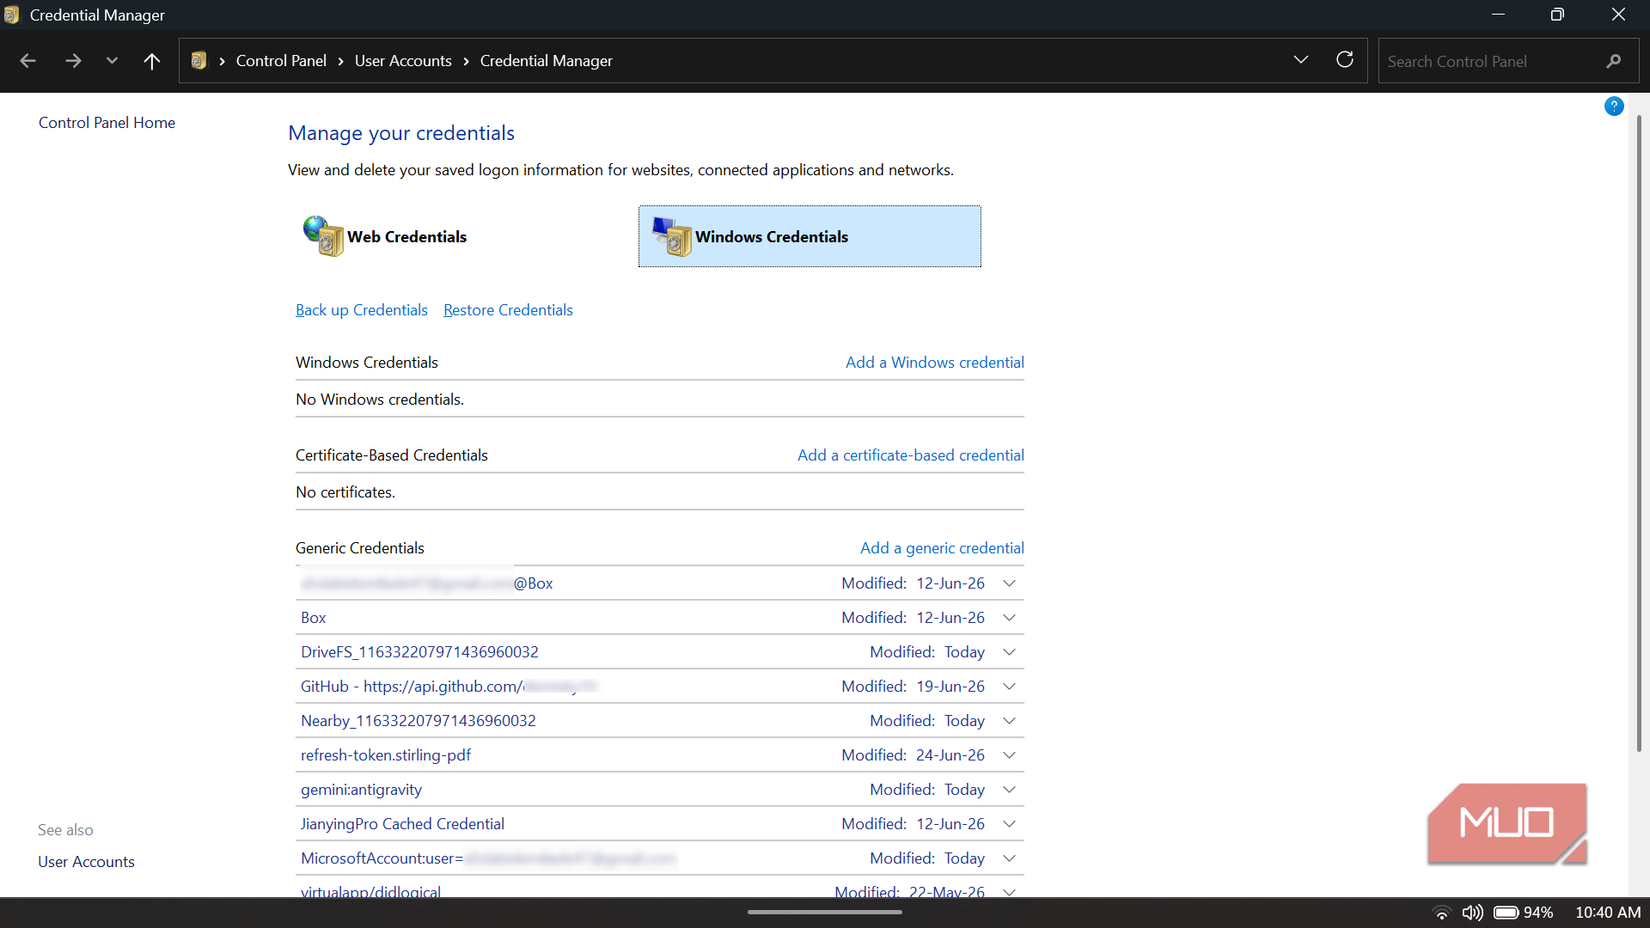Go up one level with up arrow

coord(152,61)
